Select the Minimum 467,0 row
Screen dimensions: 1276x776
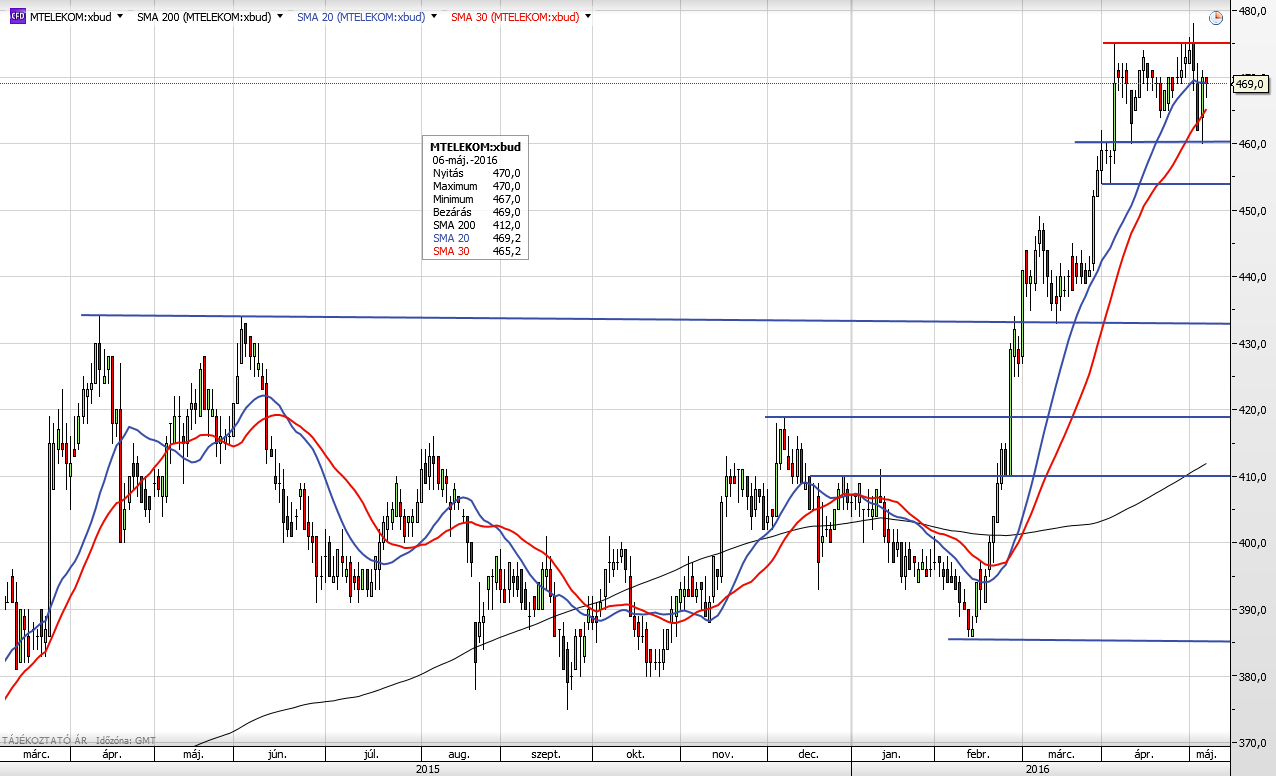tap(476, 199)
